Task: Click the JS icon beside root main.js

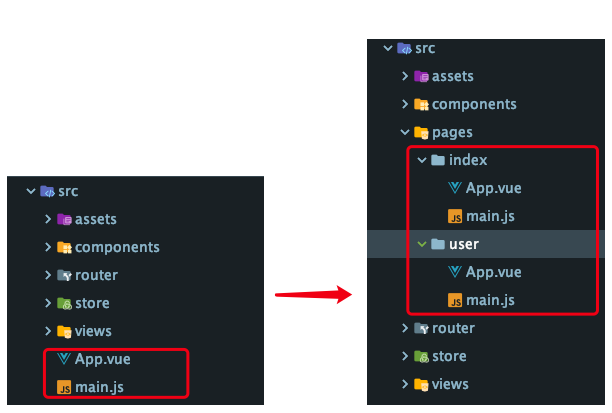Action: pyautogui.click(x=64, y=387)
